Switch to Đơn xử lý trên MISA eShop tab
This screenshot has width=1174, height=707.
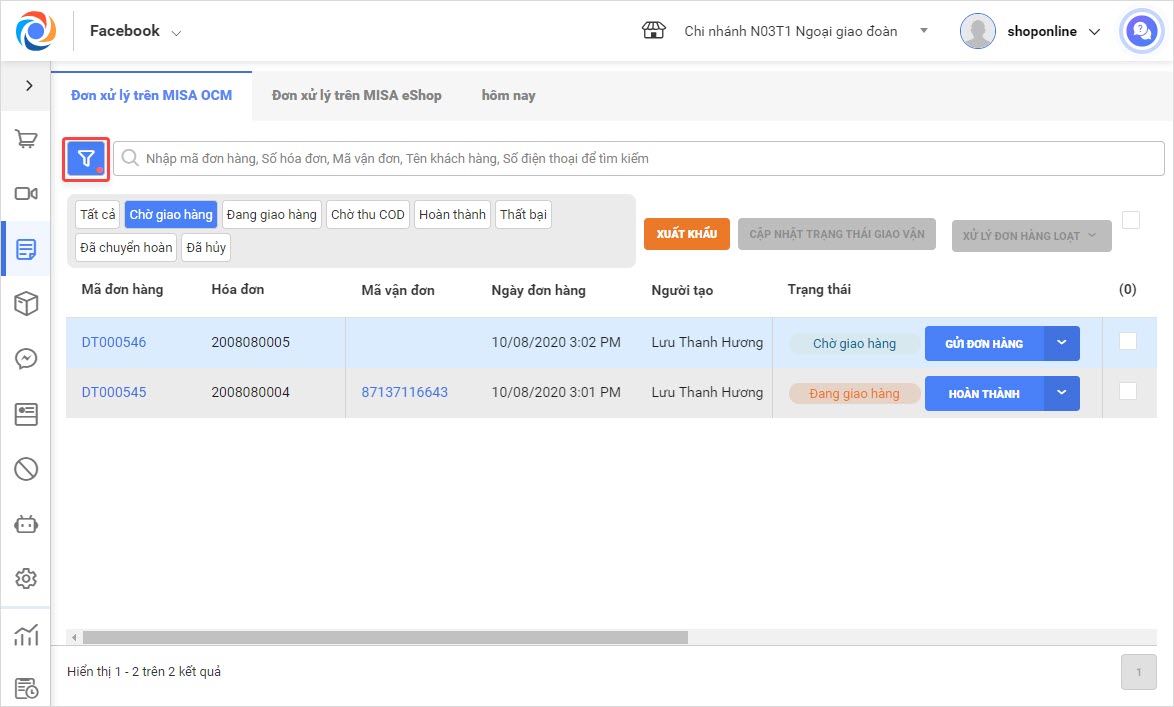(356, 96)
